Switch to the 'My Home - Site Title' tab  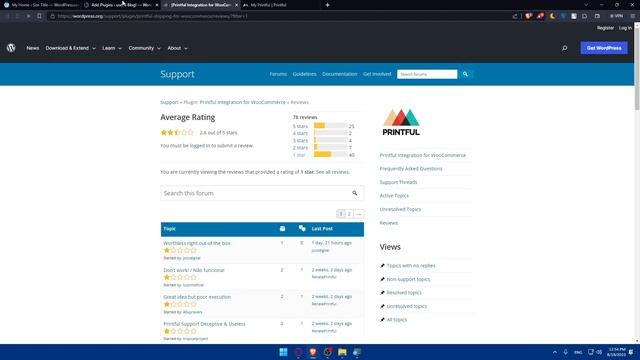[41, 5]
